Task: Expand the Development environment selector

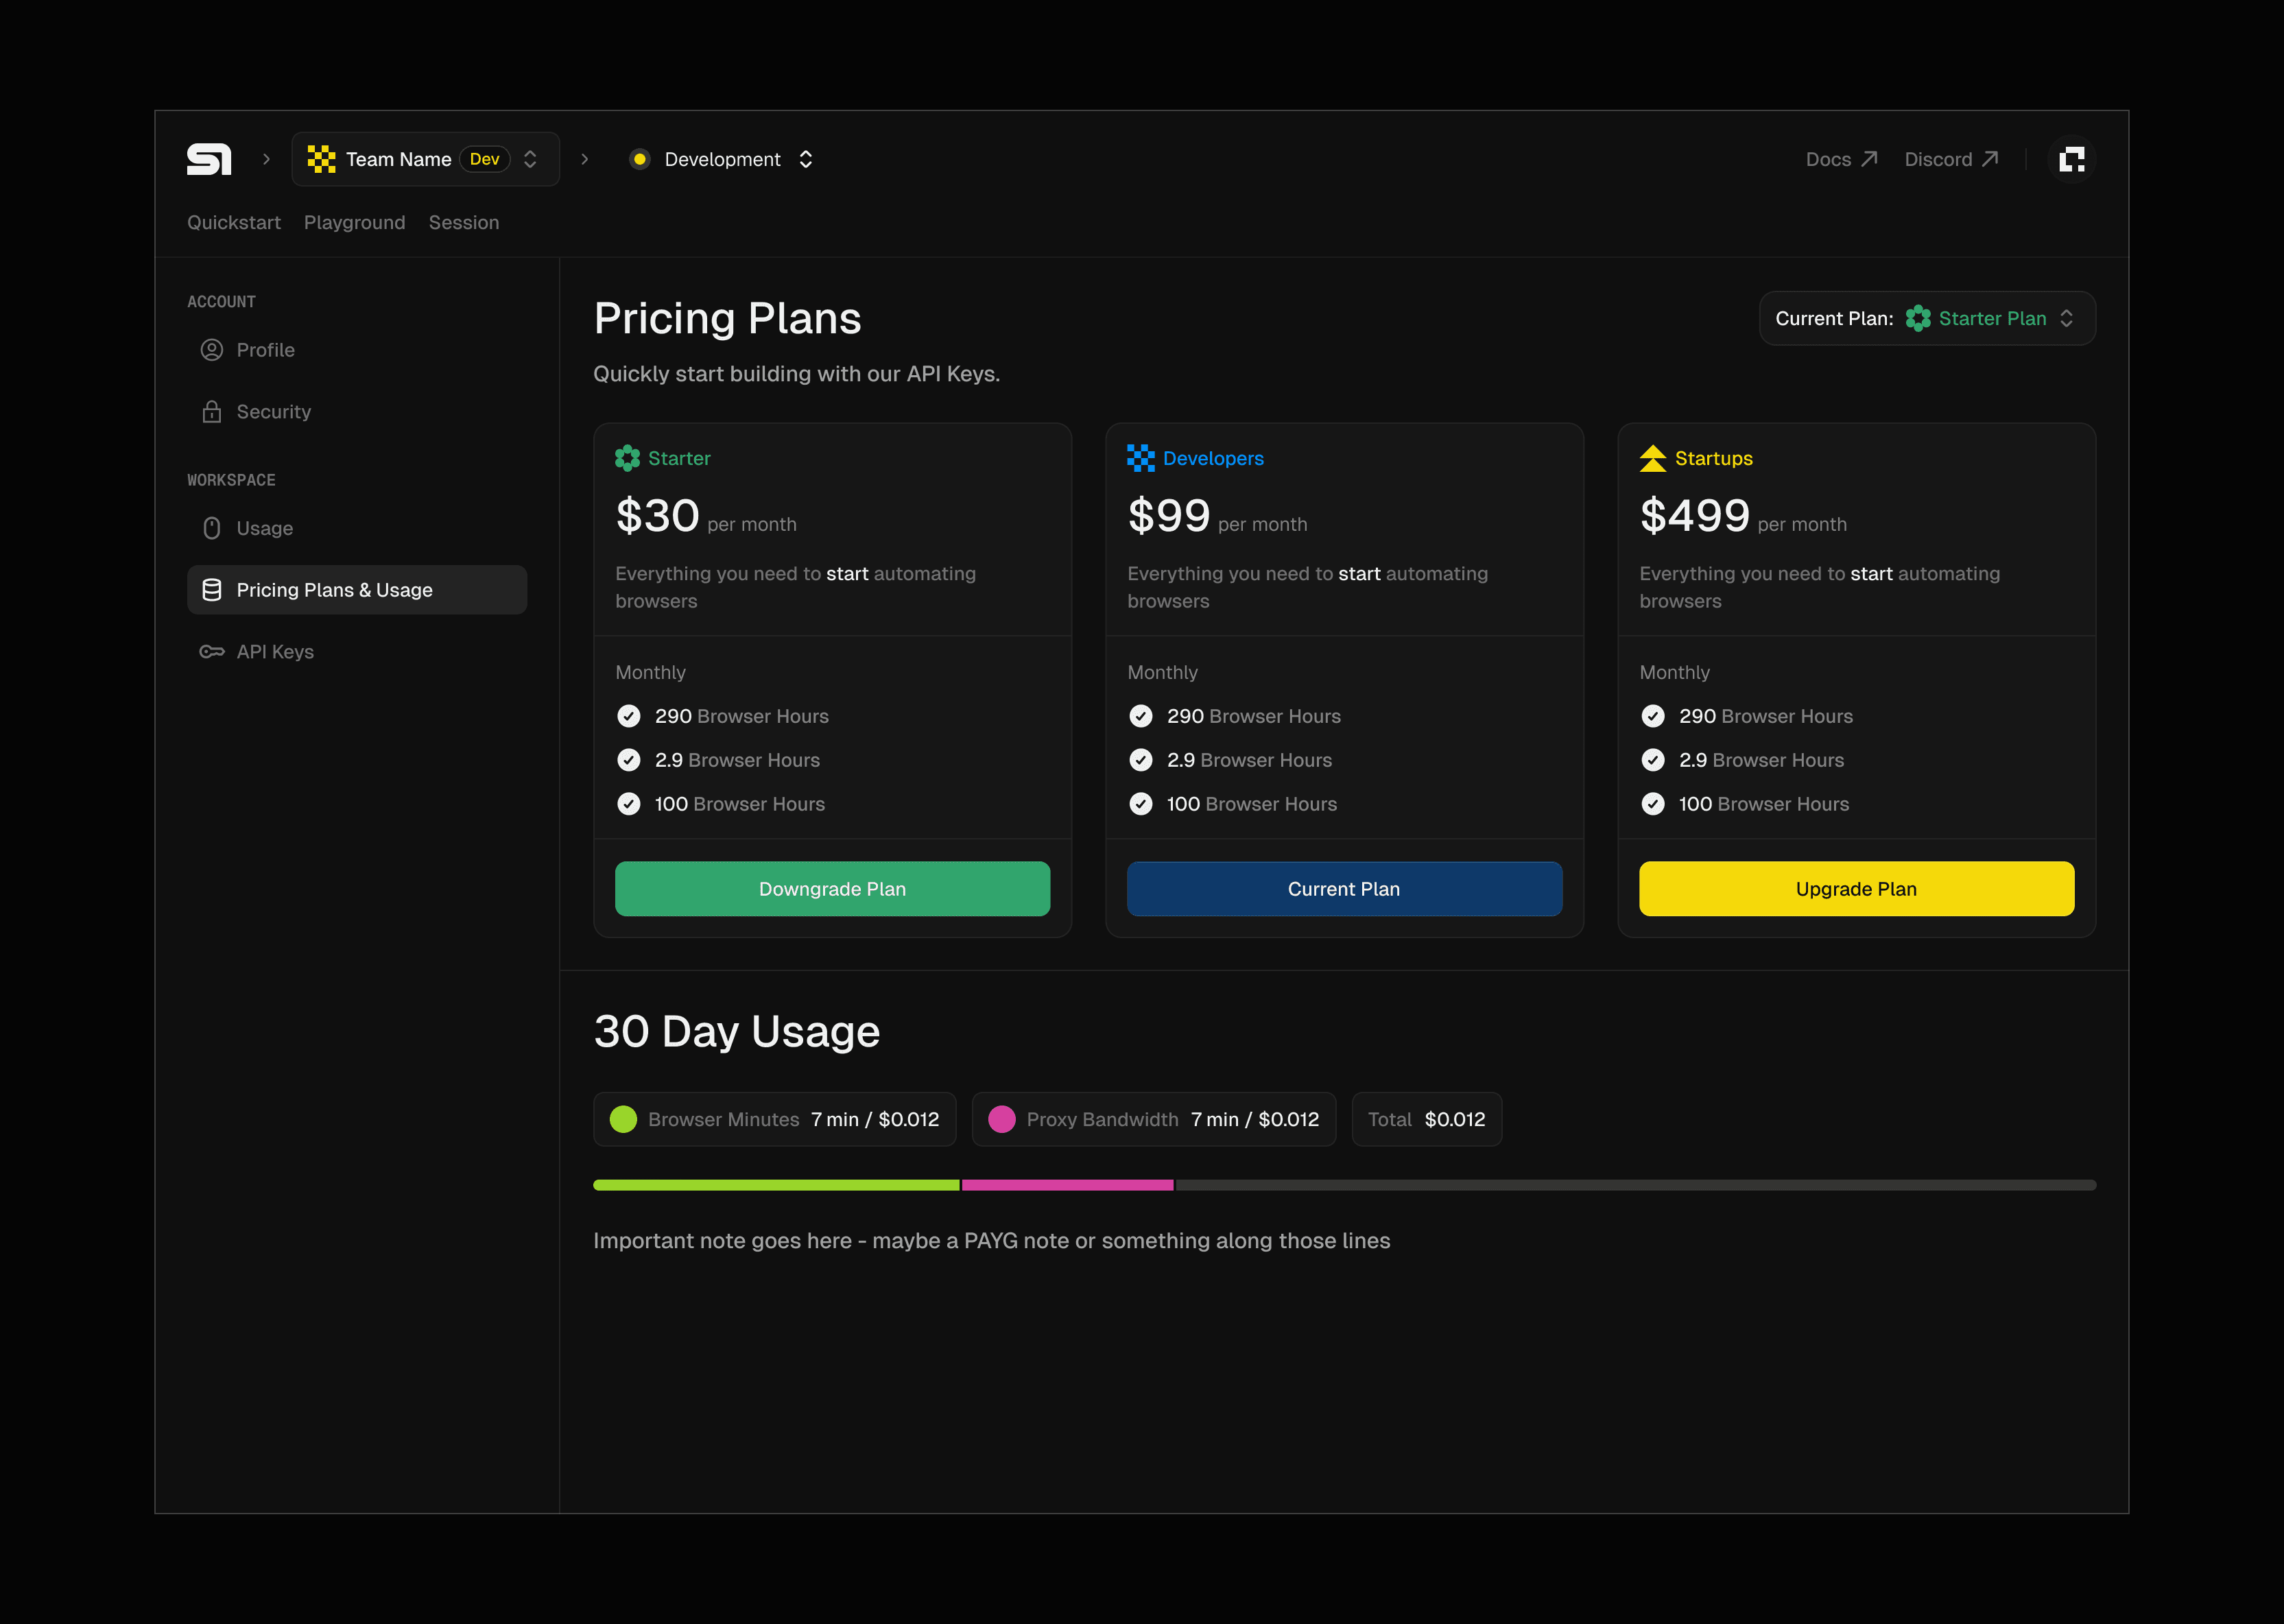Action: coord(722,159)
